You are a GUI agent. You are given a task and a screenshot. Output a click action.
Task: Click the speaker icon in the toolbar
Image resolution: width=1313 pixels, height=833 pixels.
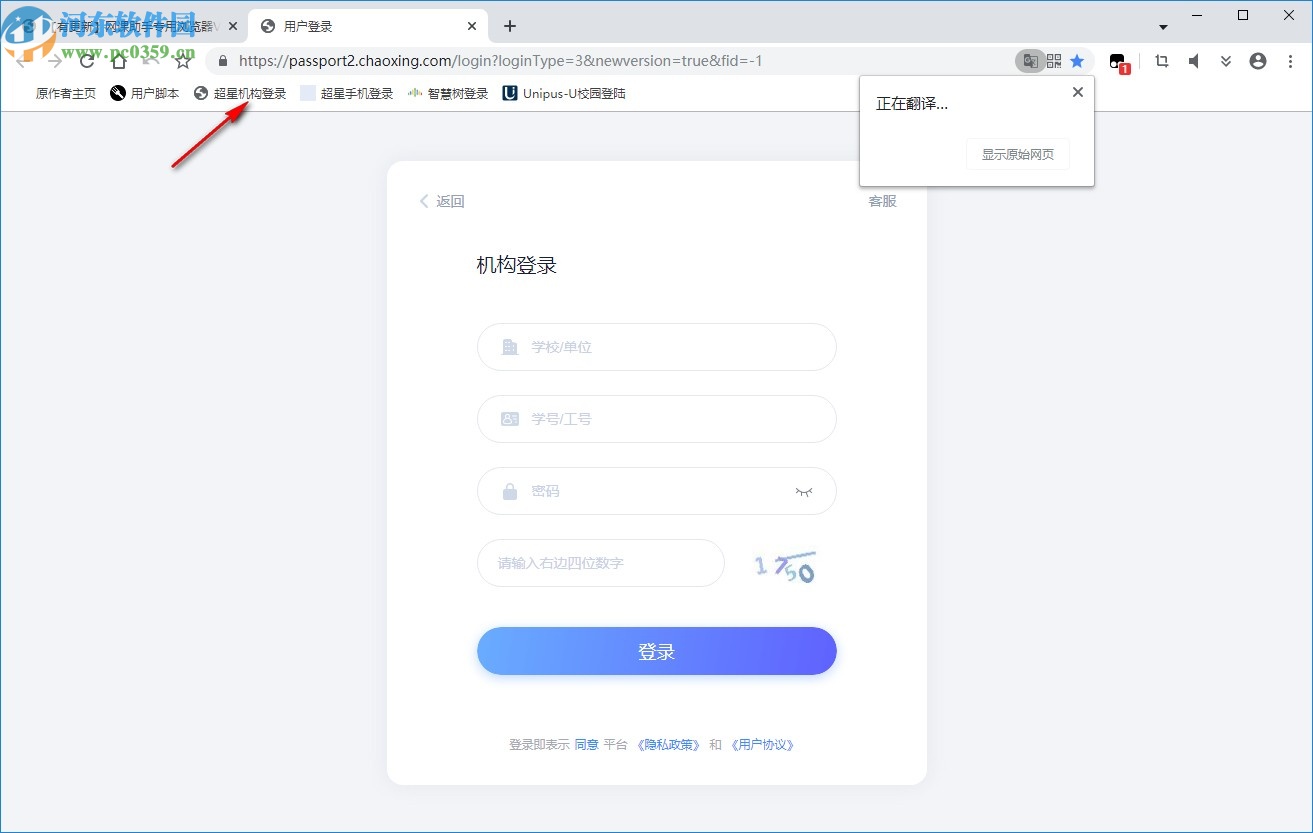[1193, 61]
